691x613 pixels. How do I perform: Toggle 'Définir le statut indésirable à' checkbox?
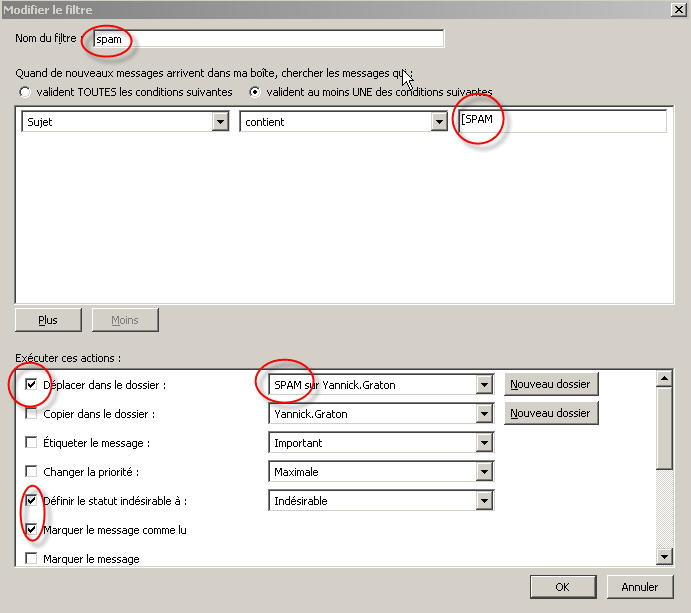tap(31, 501)
